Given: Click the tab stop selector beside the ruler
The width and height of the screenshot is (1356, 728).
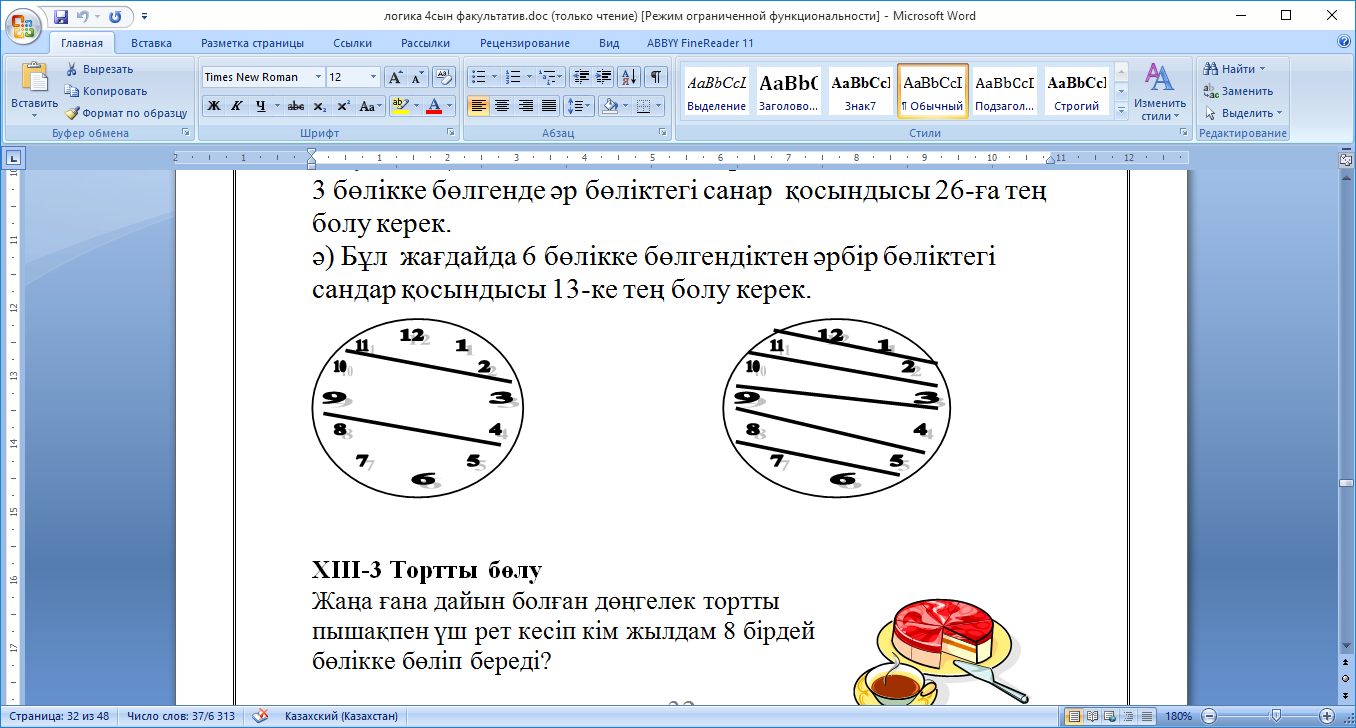Looking at the screenshot, I should [13, 157].
